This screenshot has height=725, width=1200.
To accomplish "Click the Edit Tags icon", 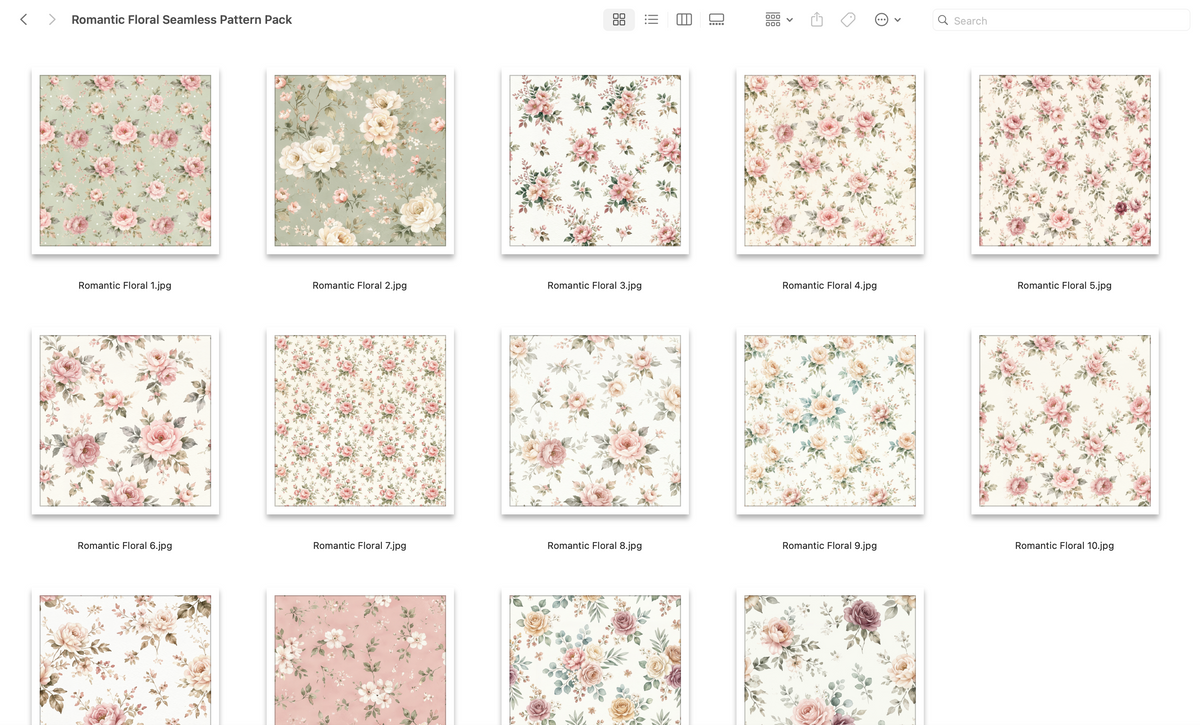I will [x=848, y=20].
